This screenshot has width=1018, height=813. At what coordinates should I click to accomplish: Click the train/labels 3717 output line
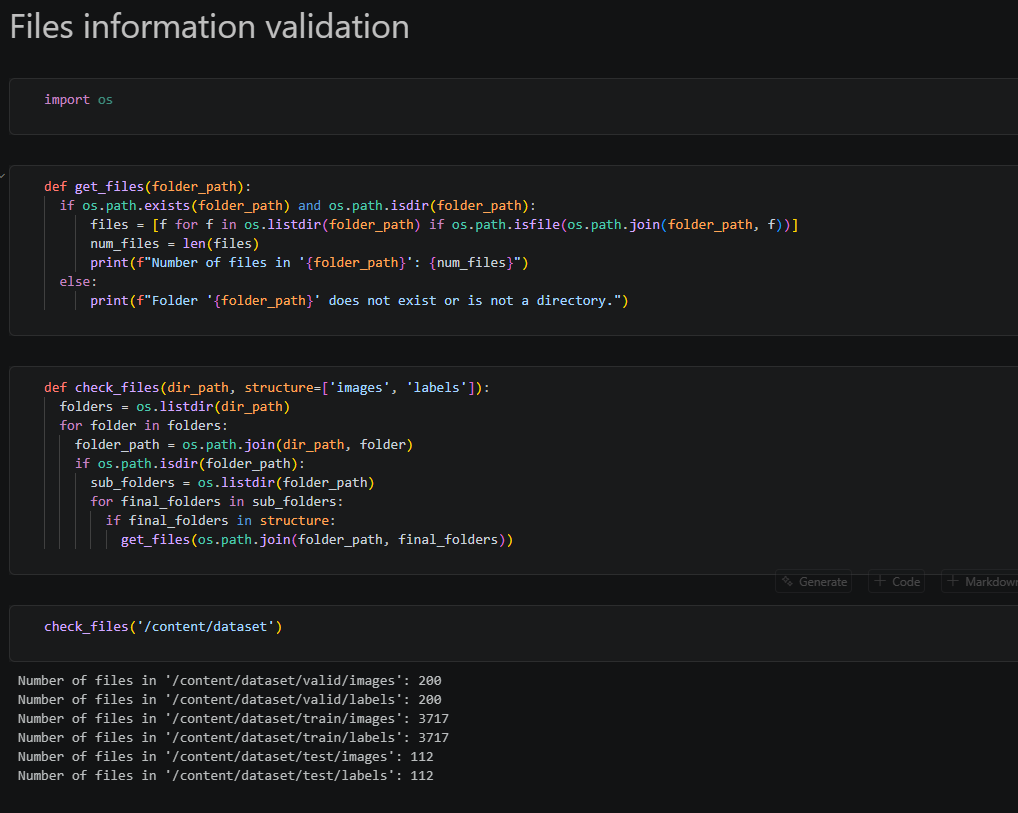[x=233, y=738]
